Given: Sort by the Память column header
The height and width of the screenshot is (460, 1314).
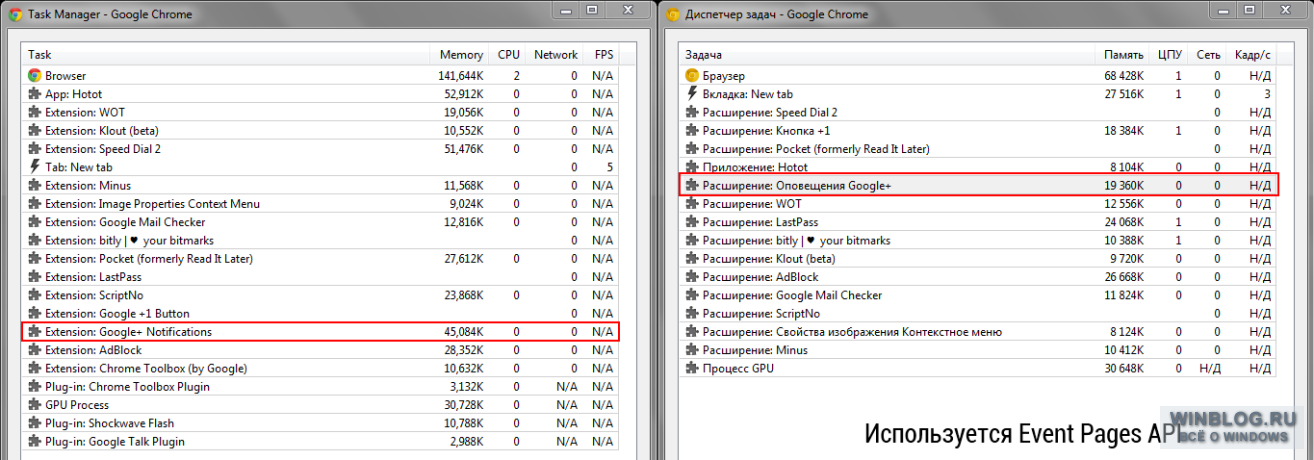Looking at the screenshot, I should coord(1121,55).
